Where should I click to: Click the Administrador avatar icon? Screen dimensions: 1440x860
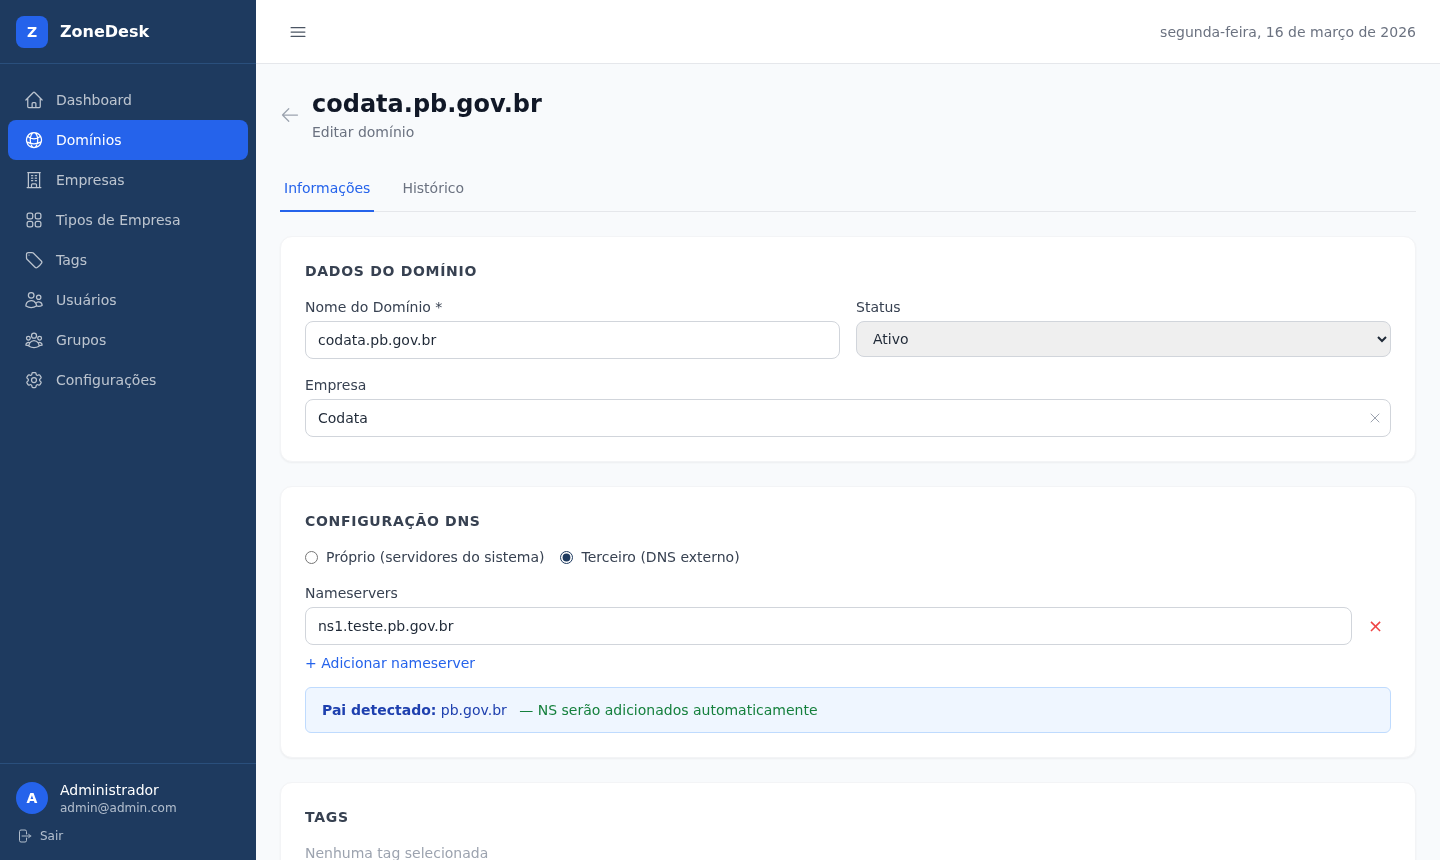coord(32,798)
